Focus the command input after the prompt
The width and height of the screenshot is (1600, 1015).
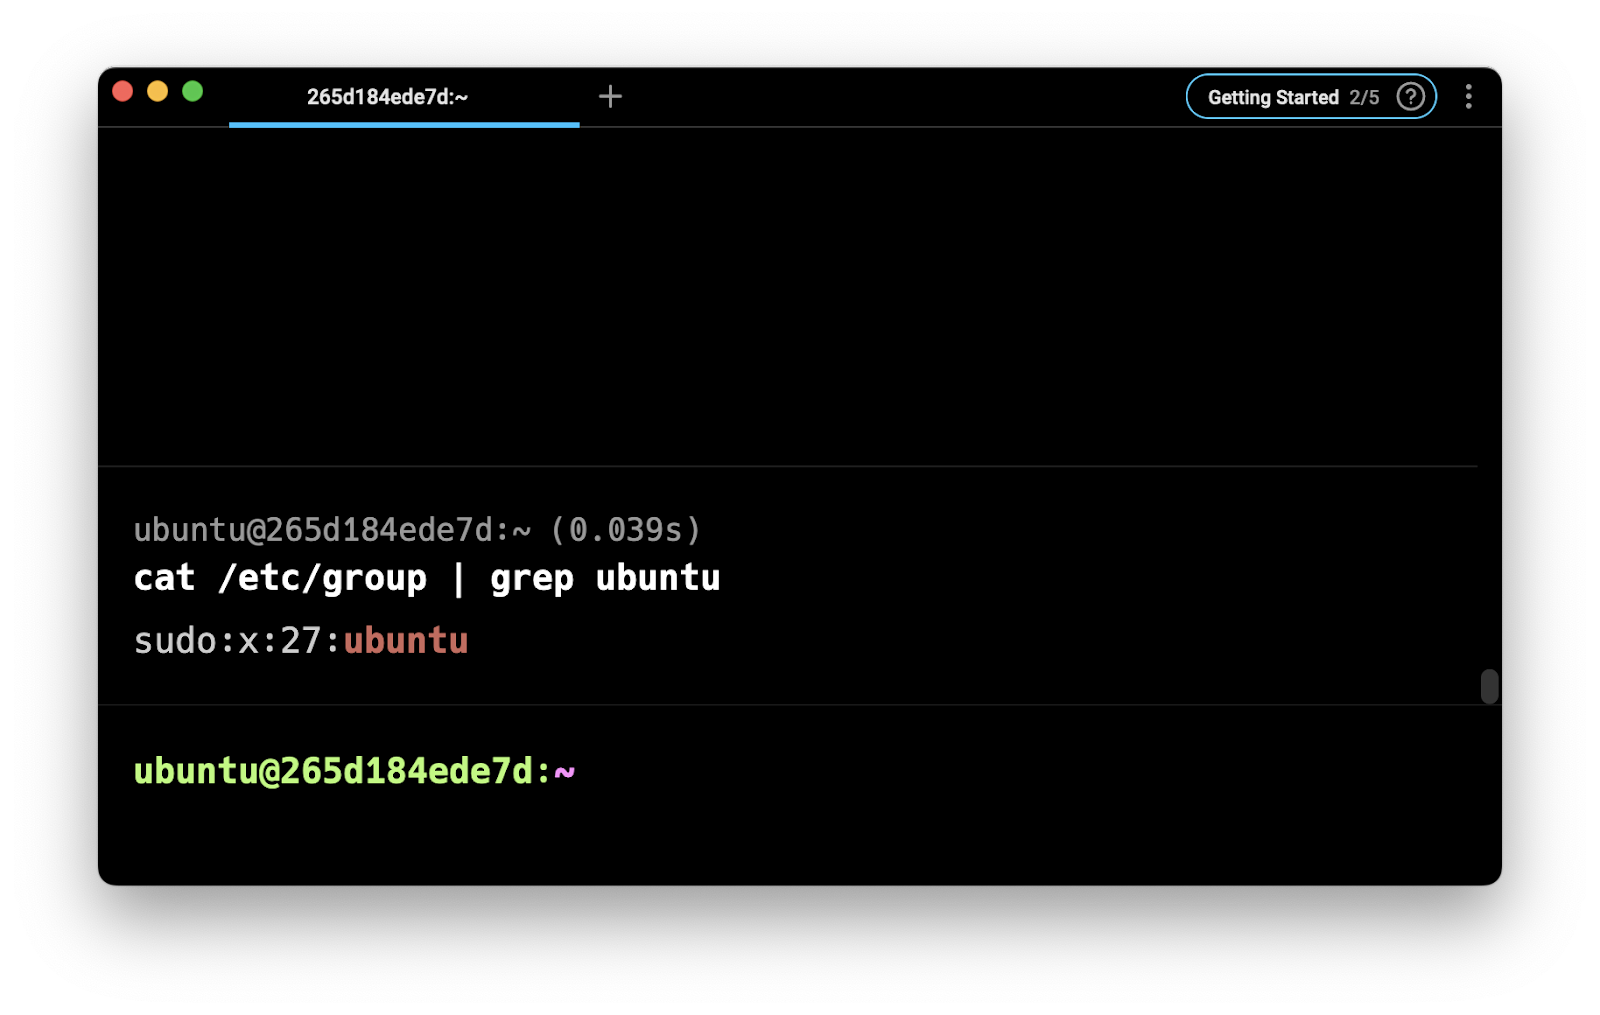[900, 771]
